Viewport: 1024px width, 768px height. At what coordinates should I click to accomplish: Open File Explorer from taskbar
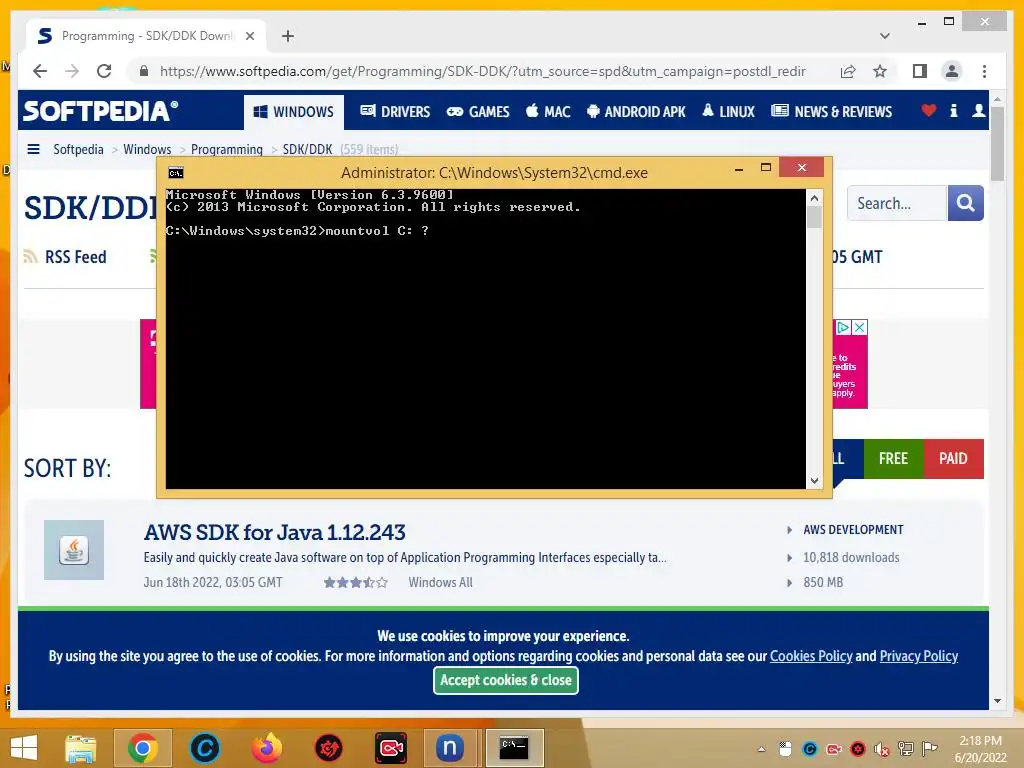pyautogui.click(x=80, y=748)
